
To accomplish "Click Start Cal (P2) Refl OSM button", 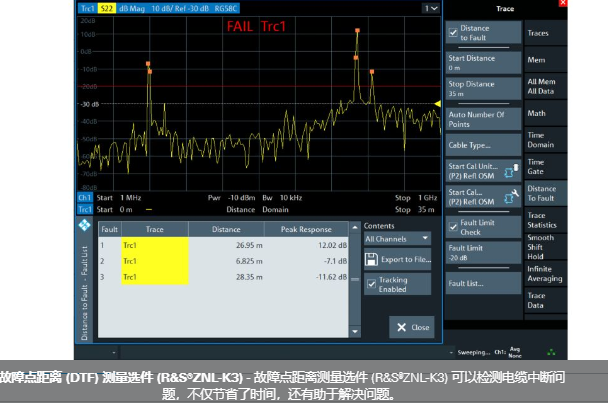I will (483, 197).
